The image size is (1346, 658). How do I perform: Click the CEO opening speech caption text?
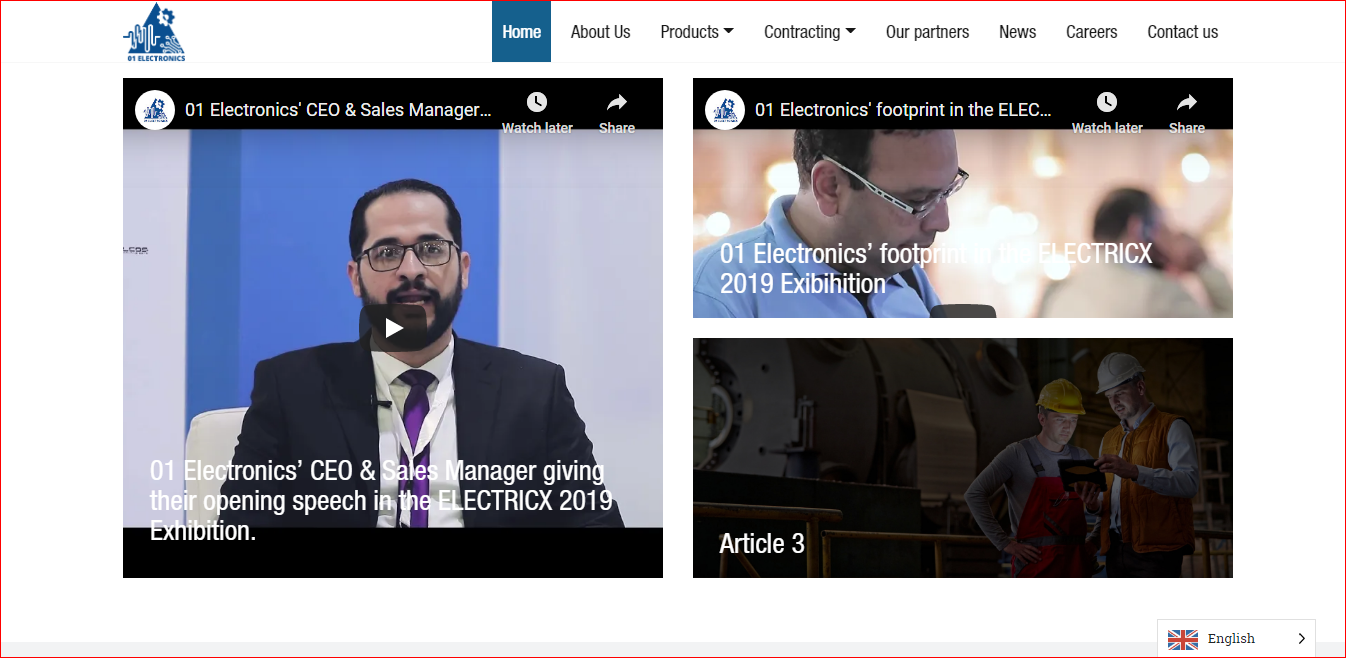click(x=381, y=500)
